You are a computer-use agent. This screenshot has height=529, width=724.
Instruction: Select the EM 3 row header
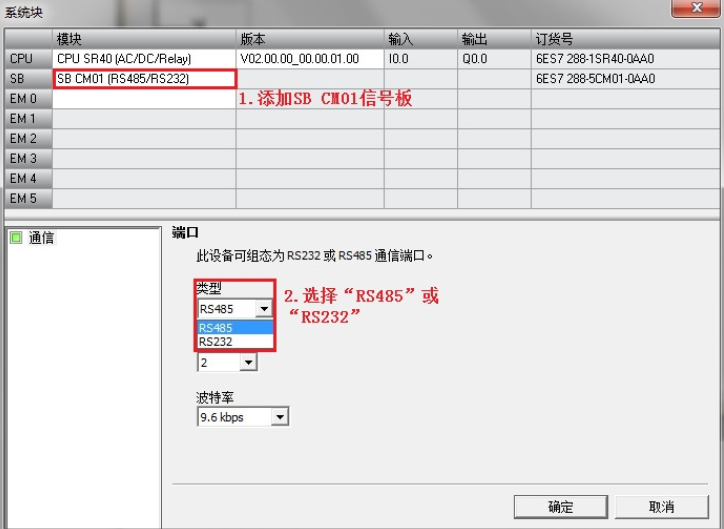click(29, 158)
